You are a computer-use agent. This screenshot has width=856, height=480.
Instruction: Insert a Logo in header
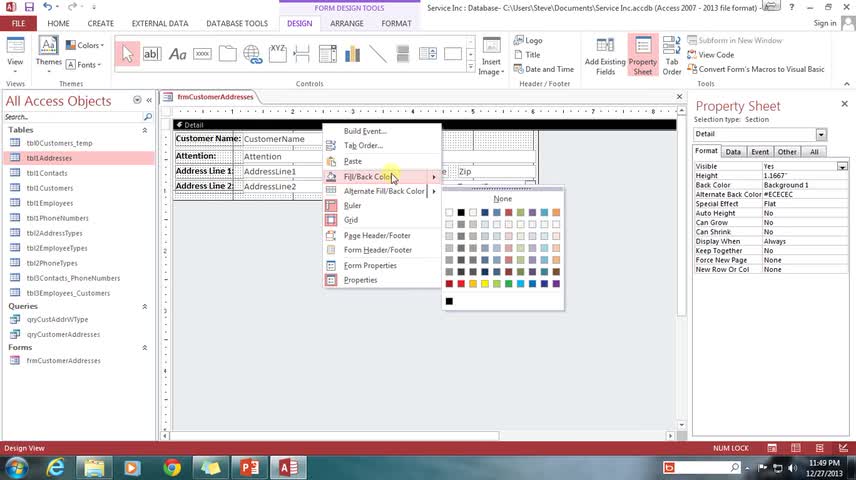point(528,40)
